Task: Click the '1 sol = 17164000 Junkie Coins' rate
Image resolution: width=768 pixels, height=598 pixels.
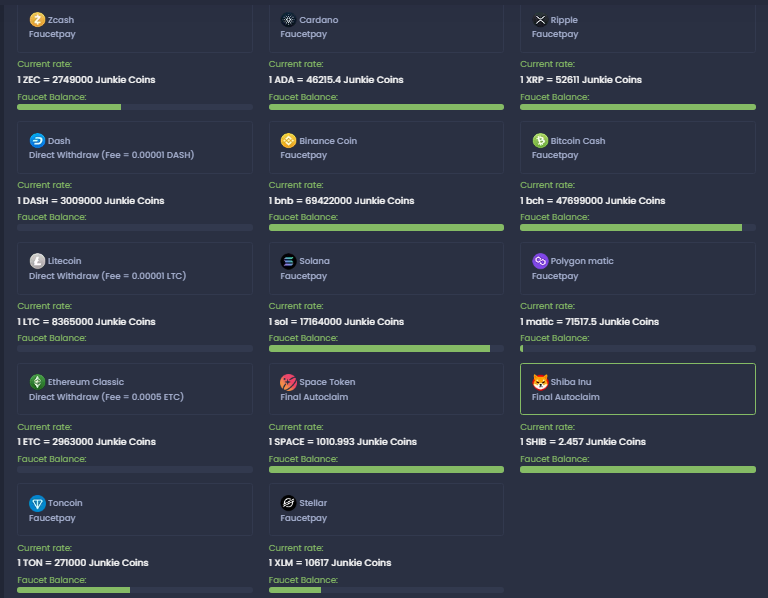Action: pyautogui.click(x=336, y=321)
